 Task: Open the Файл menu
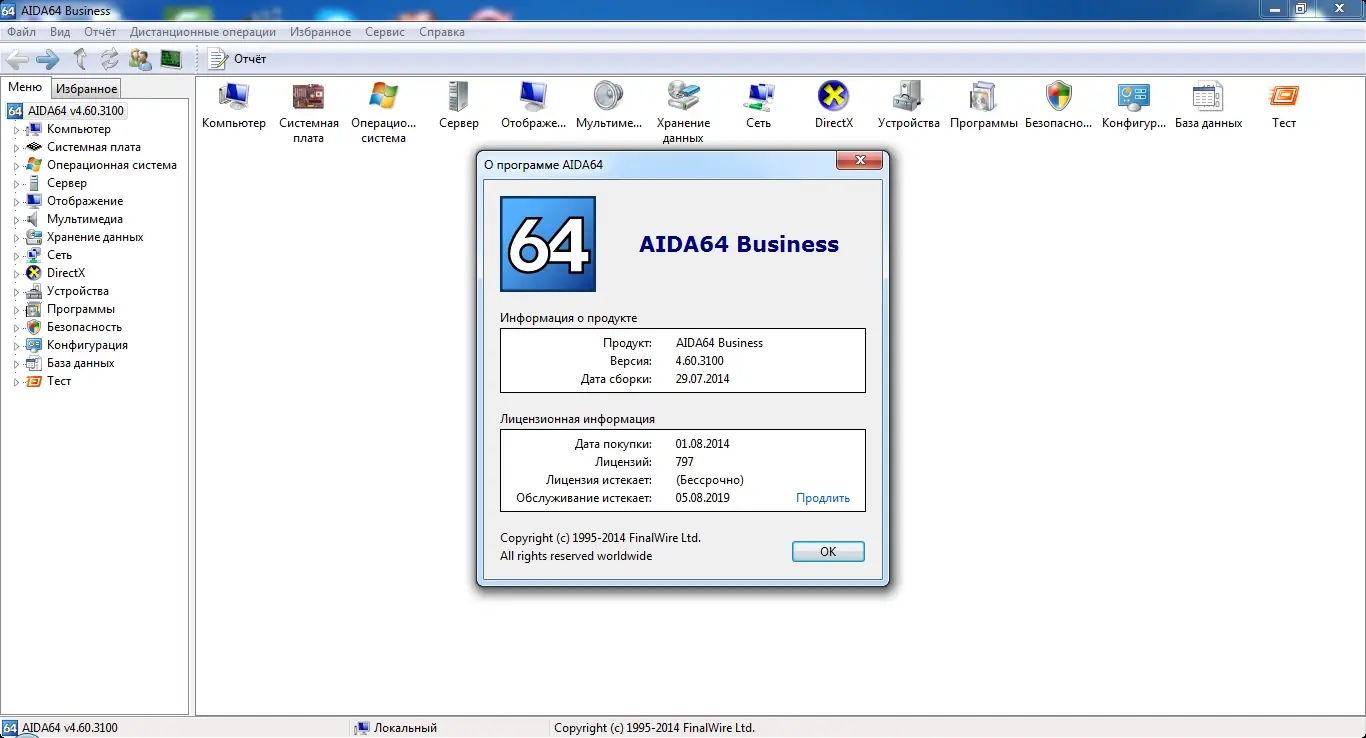tap(22, 32)
